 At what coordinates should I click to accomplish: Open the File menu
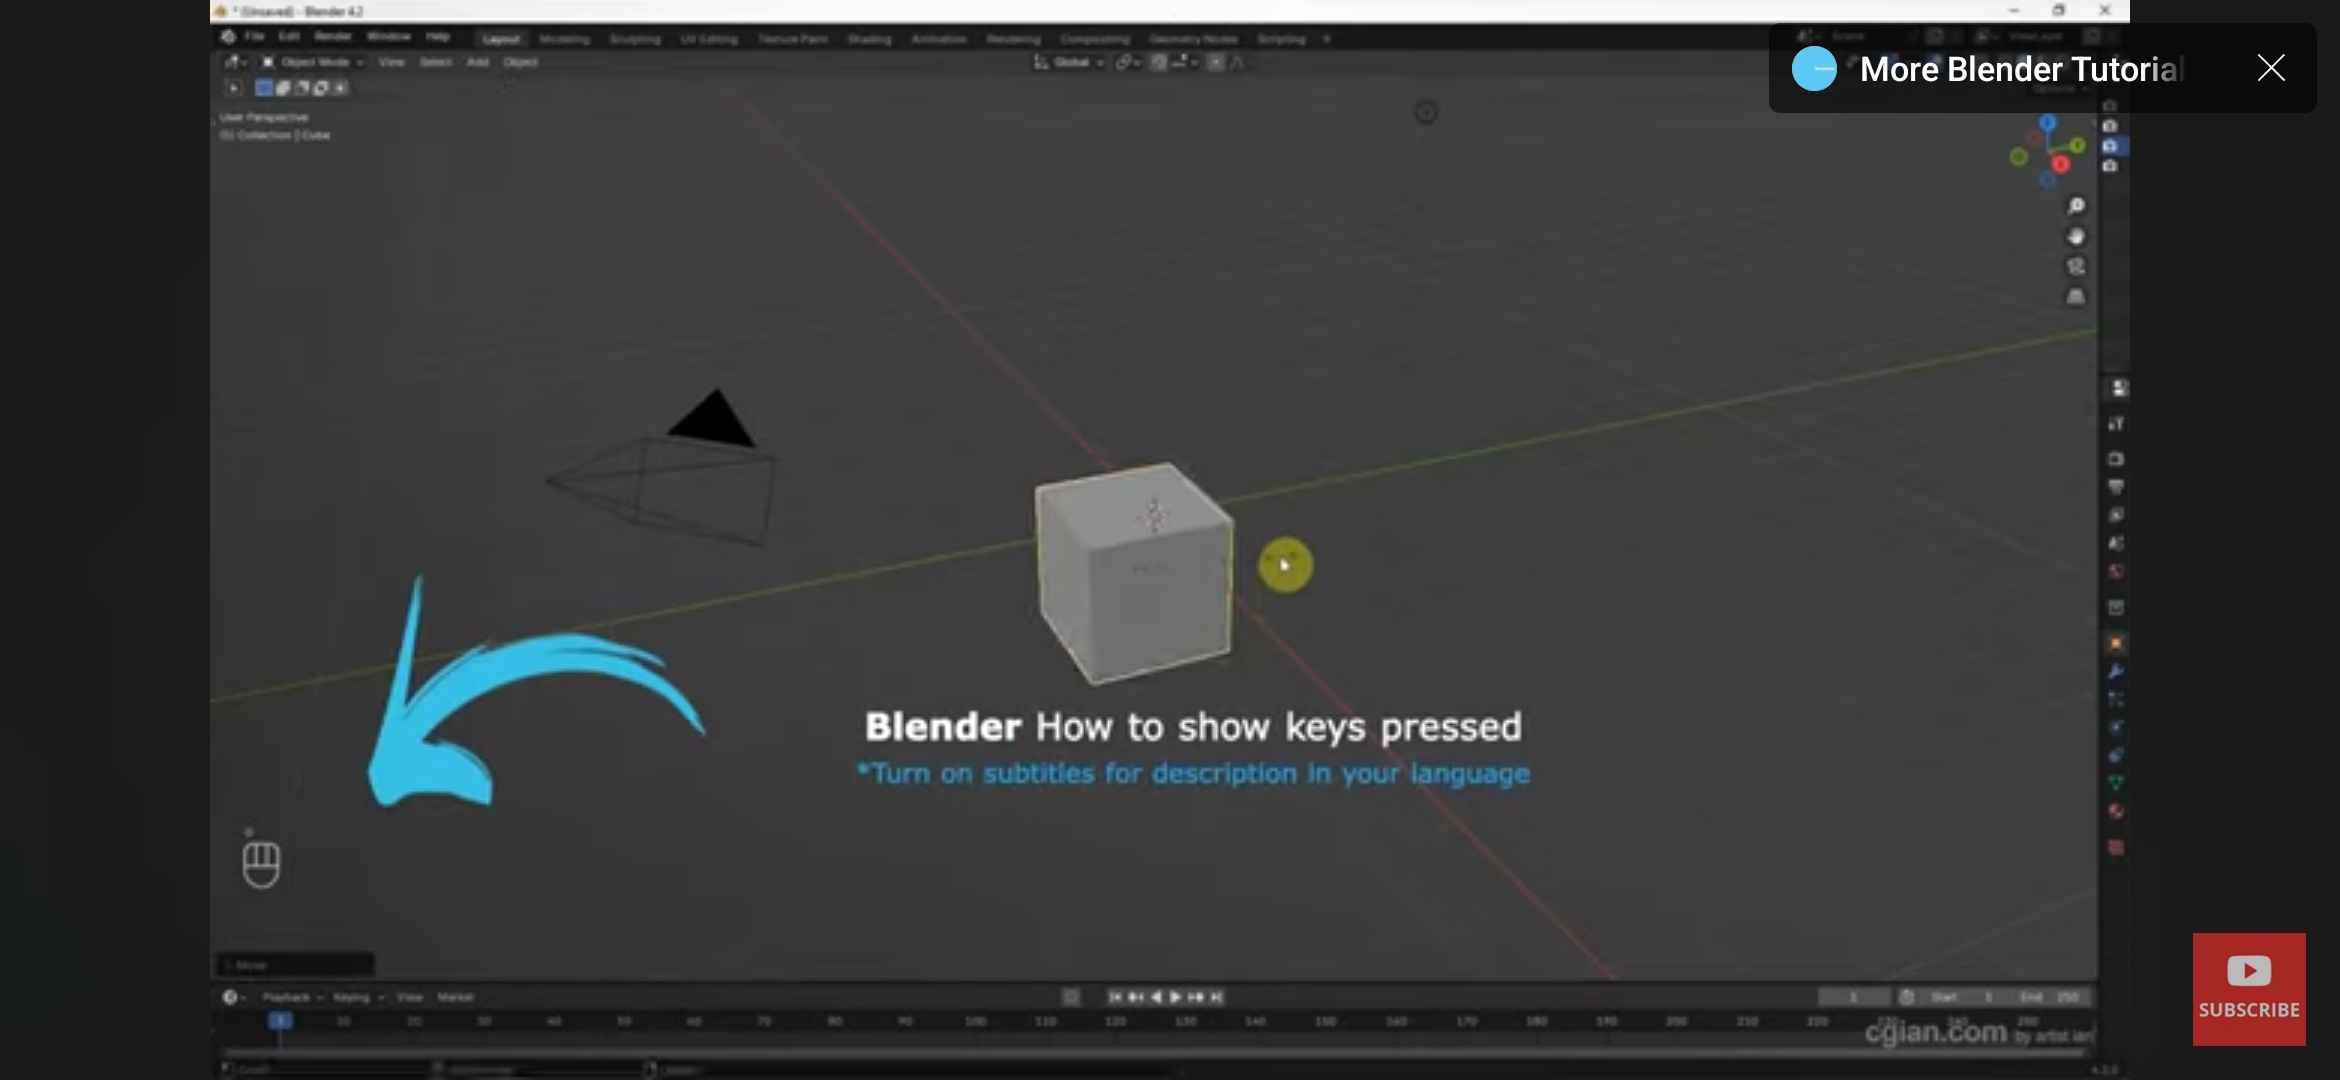pos(255,37)
